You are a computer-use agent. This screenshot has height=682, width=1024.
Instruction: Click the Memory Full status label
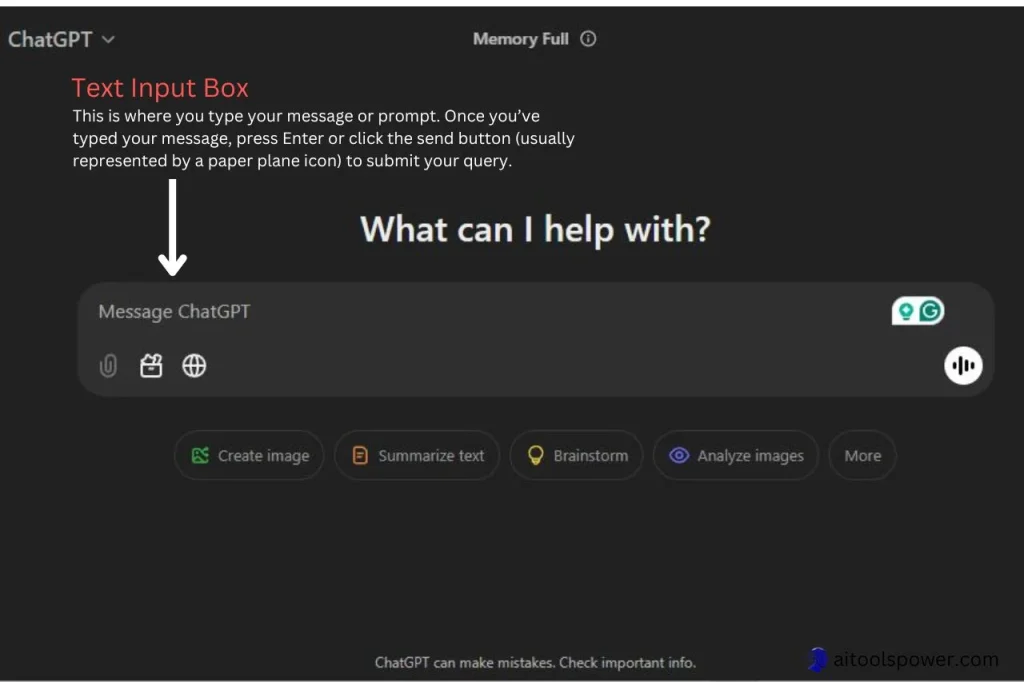520,39
